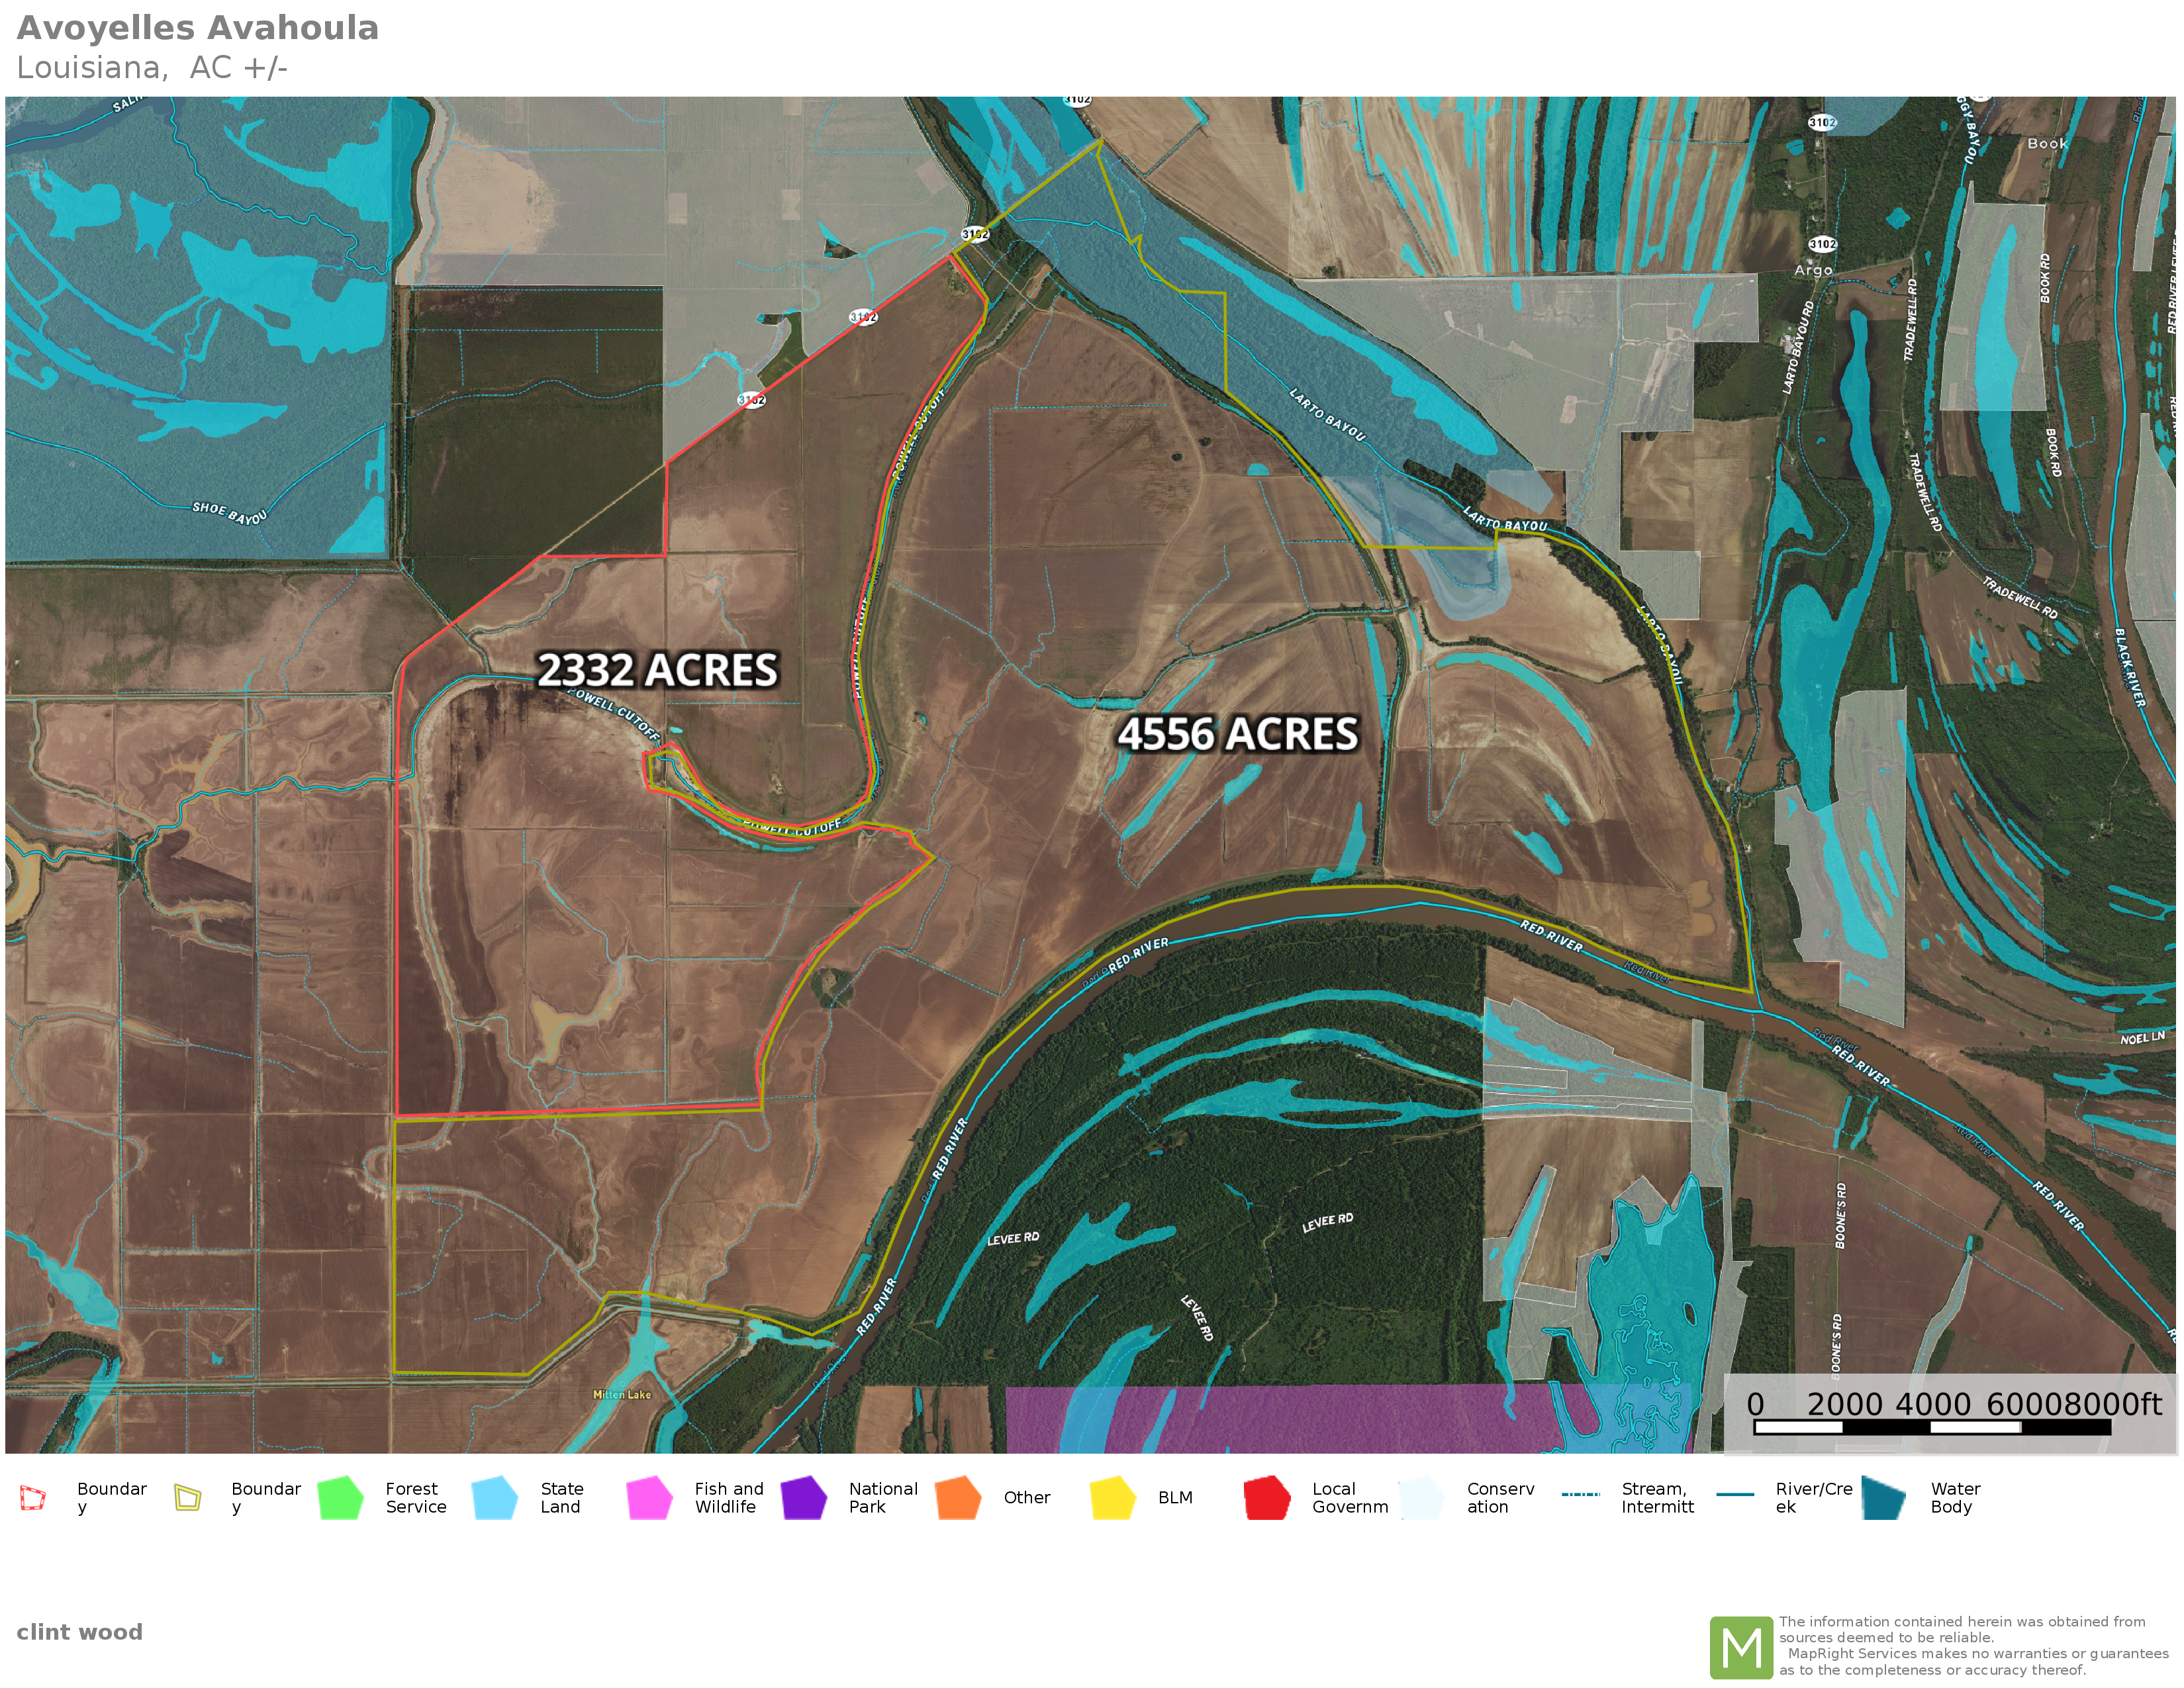This screenshot has width=2184, height=1688.
Task: Click the teal Water Body legend icon
Action: pyautogui.click(x=1884, y=1498)
